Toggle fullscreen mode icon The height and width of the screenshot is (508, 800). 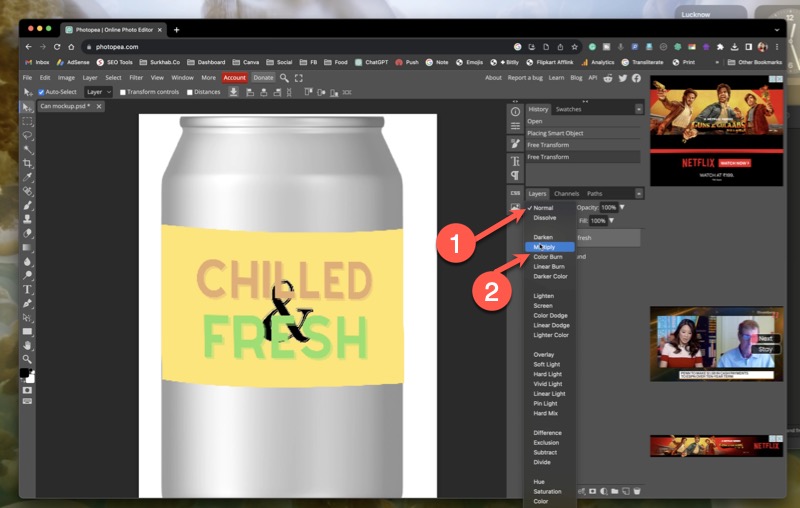click(x=299, y=78)
